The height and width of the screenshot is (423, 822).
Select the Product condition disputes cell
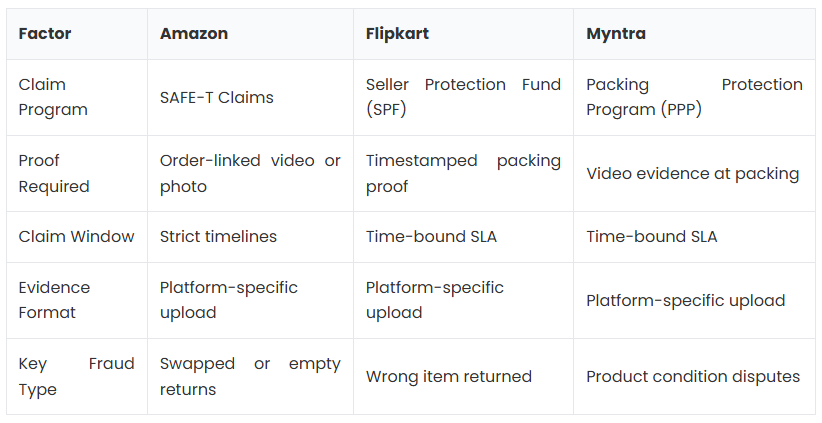click(x=694, y=376)
